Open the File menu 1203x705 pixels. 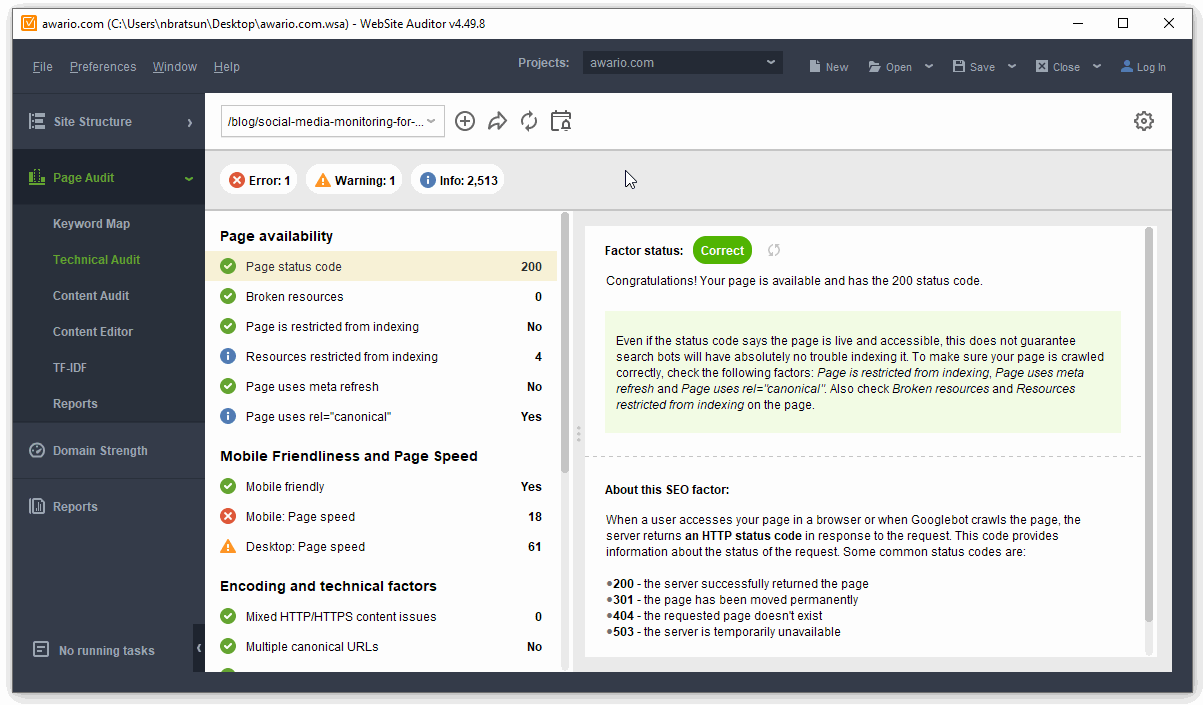click(x=42, y=67)
